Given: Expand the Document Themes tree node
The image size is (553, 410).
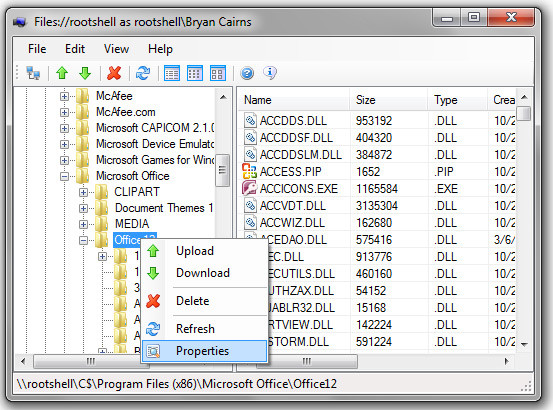Looking at the screenshot, I should [83, 208].
